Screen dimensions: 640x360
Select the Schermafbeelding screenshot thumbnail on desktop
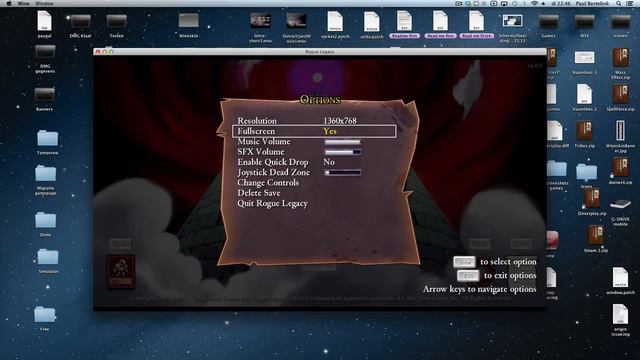[512, 20]
